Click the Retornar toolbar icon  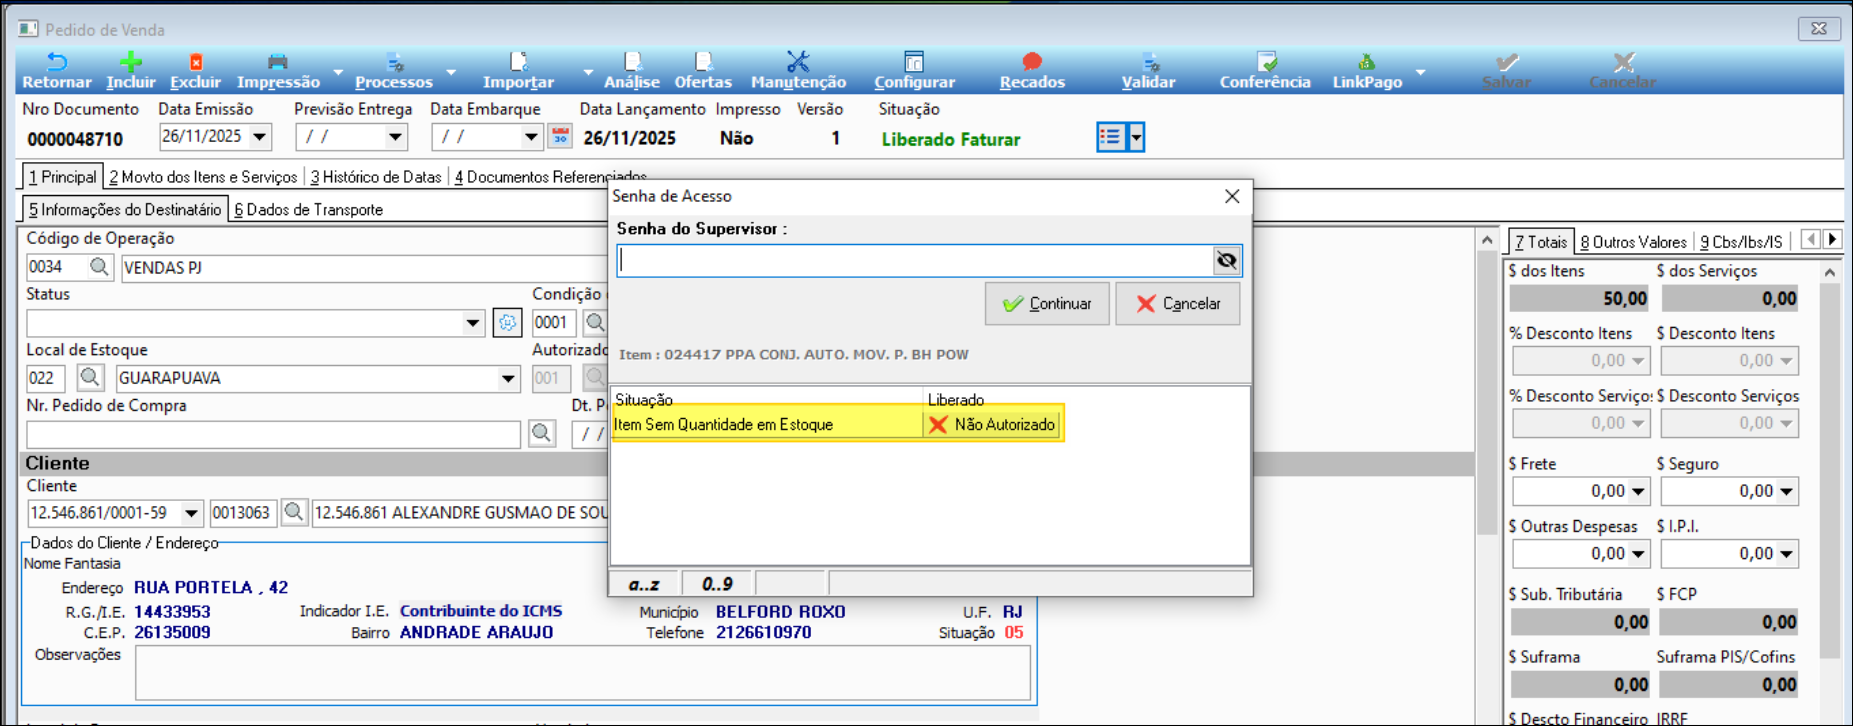56,64
